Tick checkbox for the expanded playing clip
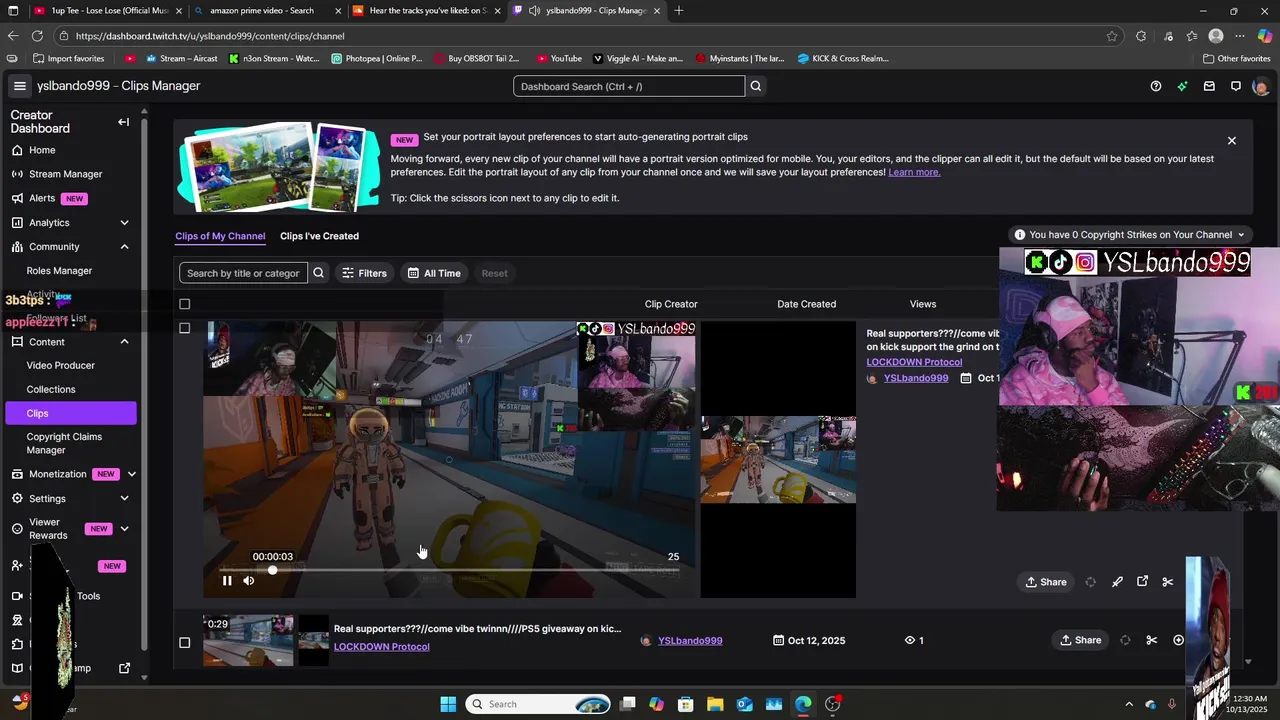 point(184,328)
